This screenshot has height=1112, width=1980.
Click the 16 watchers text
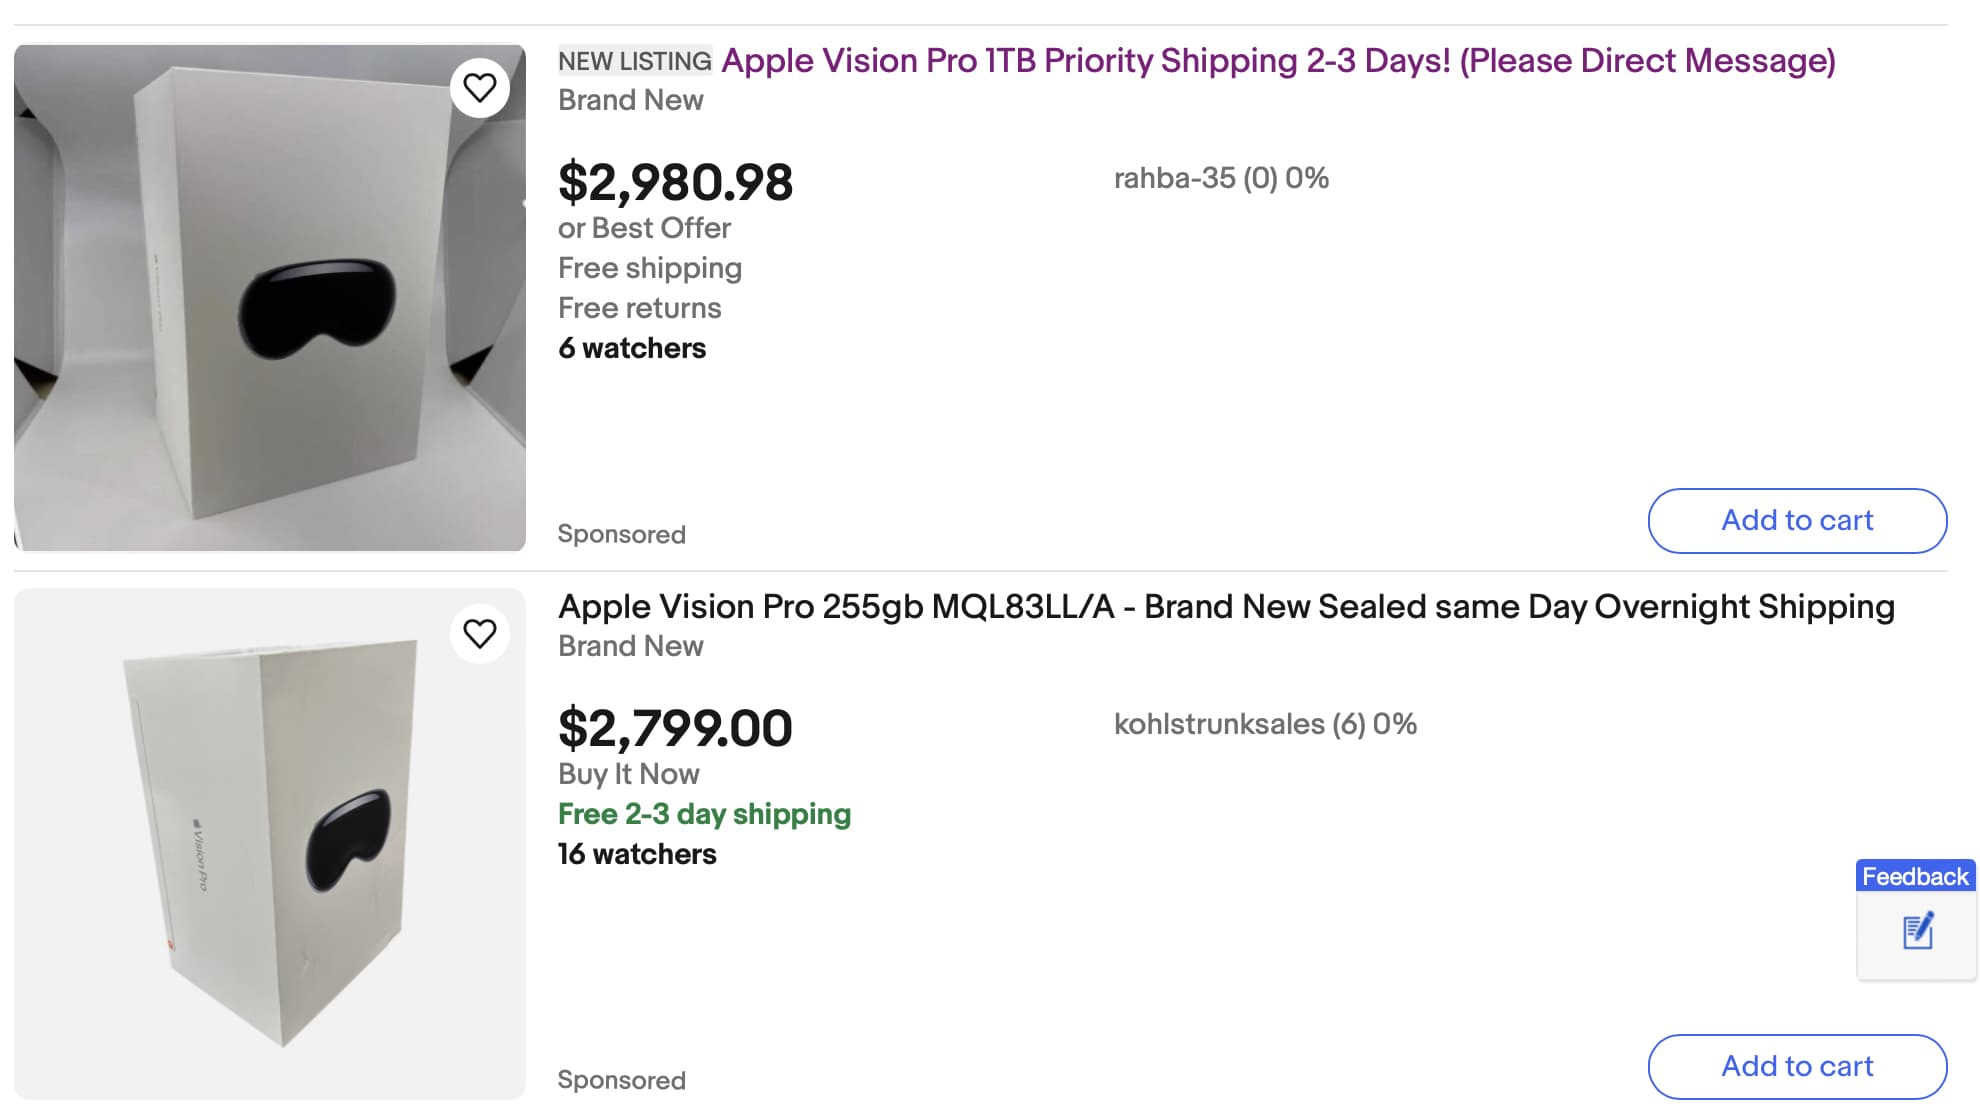[x=636, y=853]
